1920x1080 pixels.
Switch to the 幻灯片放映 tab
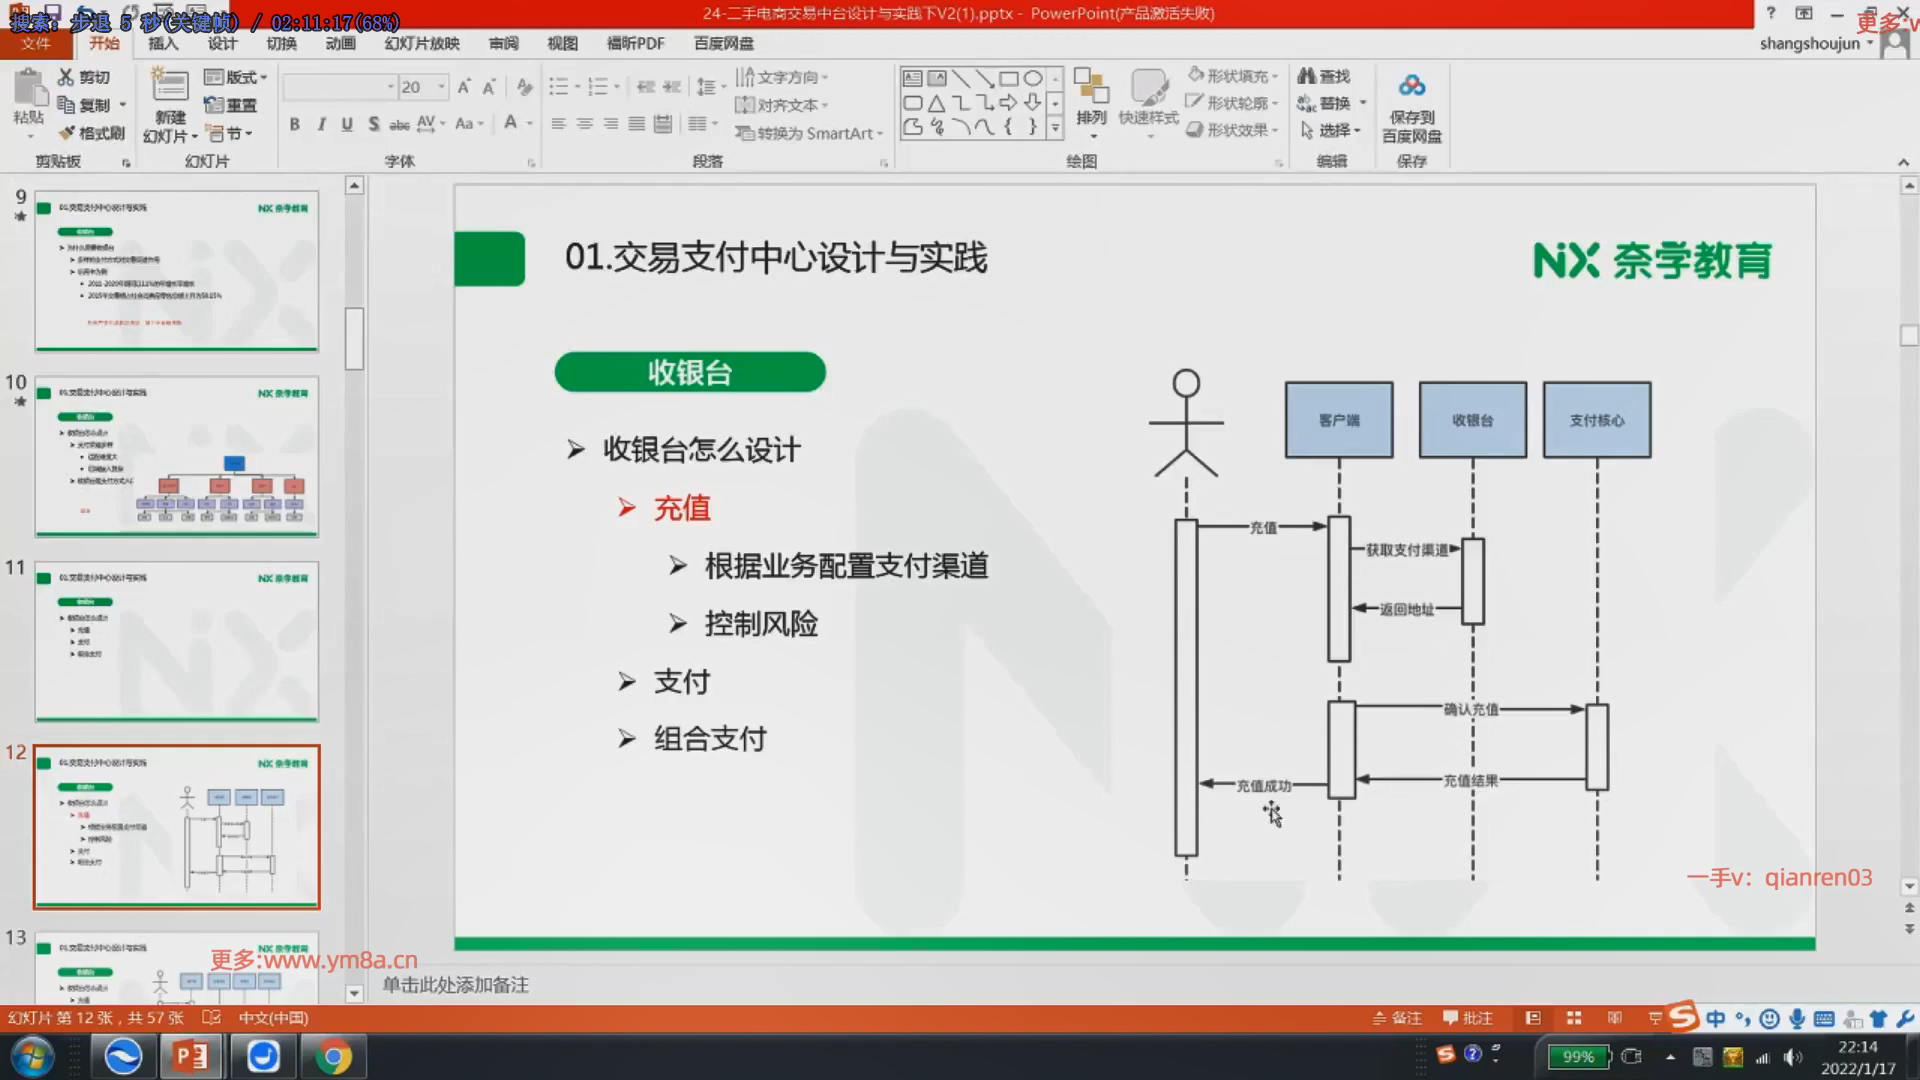[422, 43]
